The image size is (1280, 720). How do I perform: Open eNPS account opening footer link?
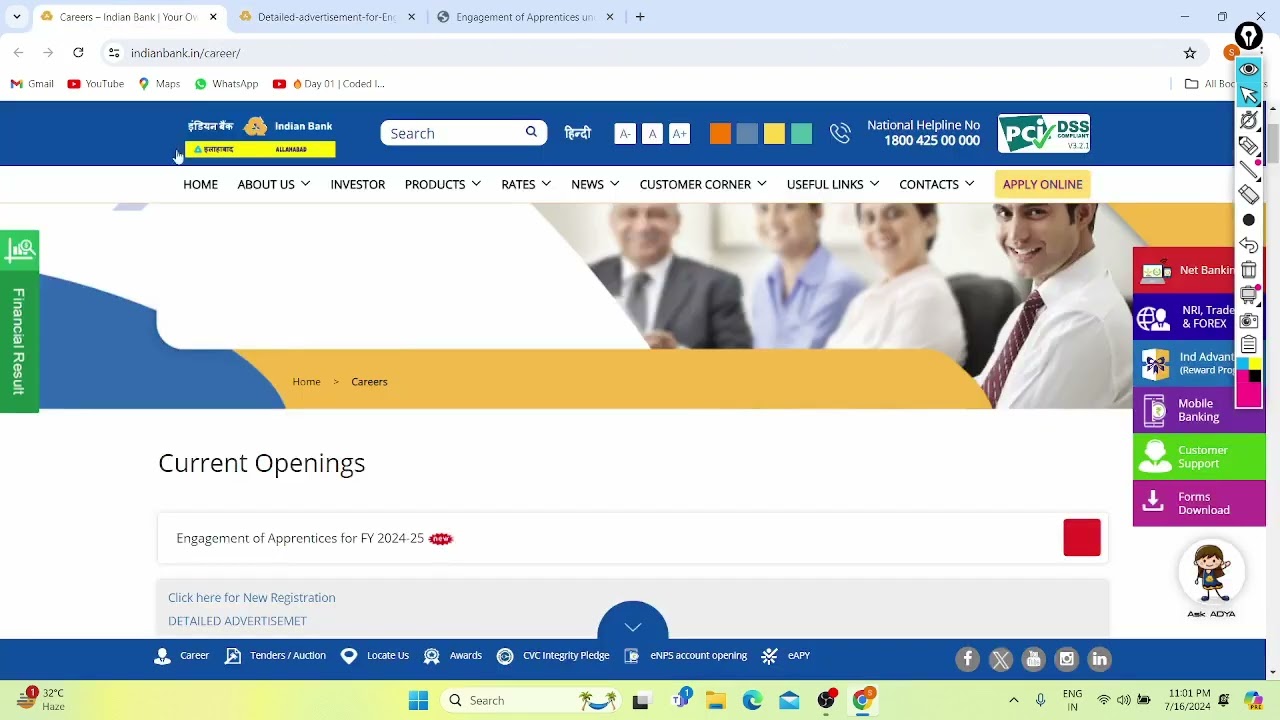686,656
